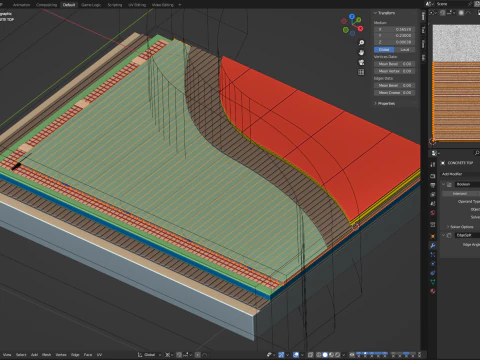Select material preview shading icon

click(x=331, y=355)
